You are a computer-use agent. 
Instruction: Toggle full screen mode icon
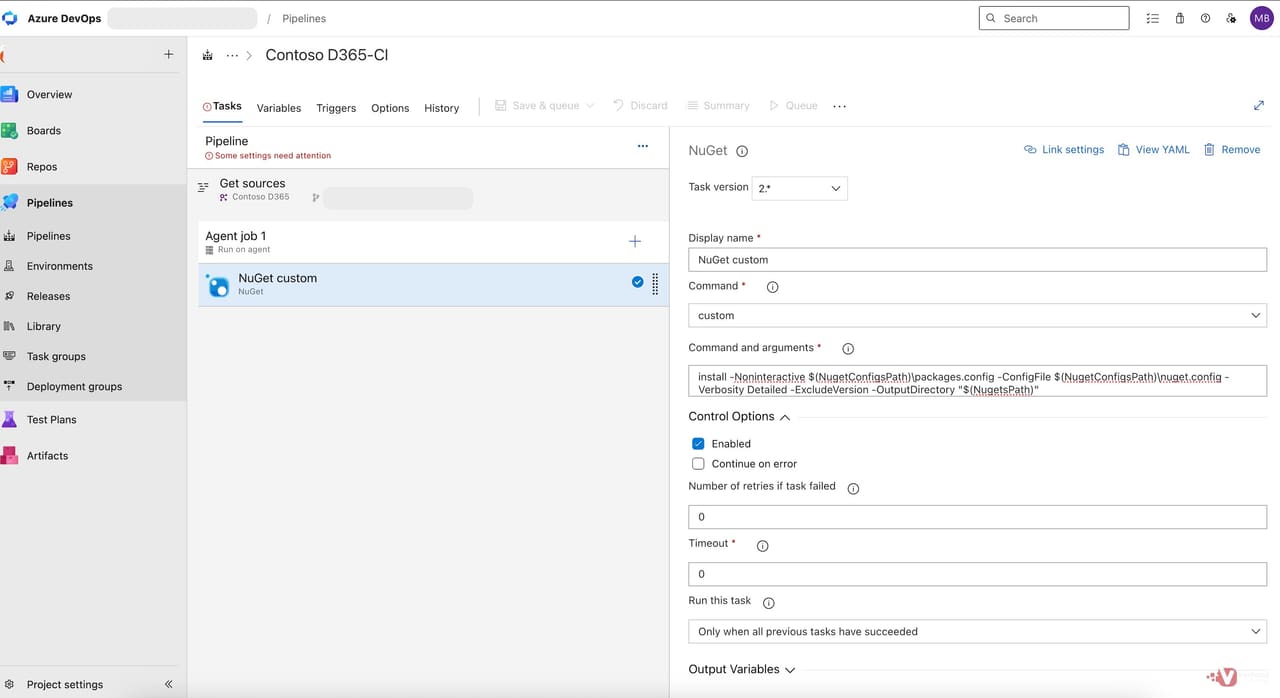pyautogui.click(x=1258, y=105)
